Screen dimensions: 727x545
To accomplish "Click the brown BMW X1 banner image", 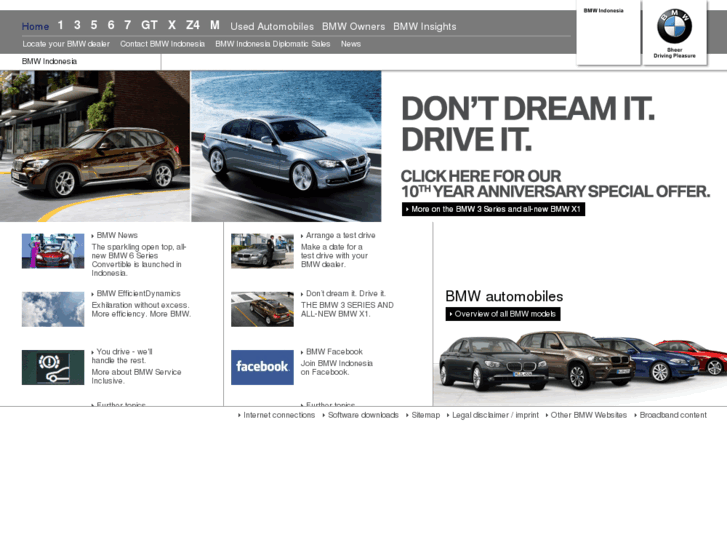I will click(95, 146).
